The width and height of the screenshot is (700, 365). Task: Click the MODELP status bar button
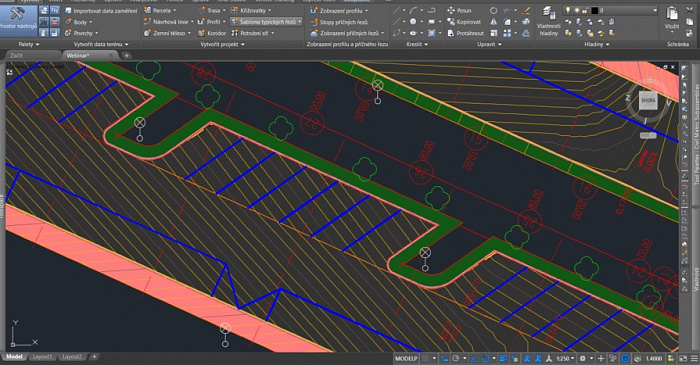[406, 358]
